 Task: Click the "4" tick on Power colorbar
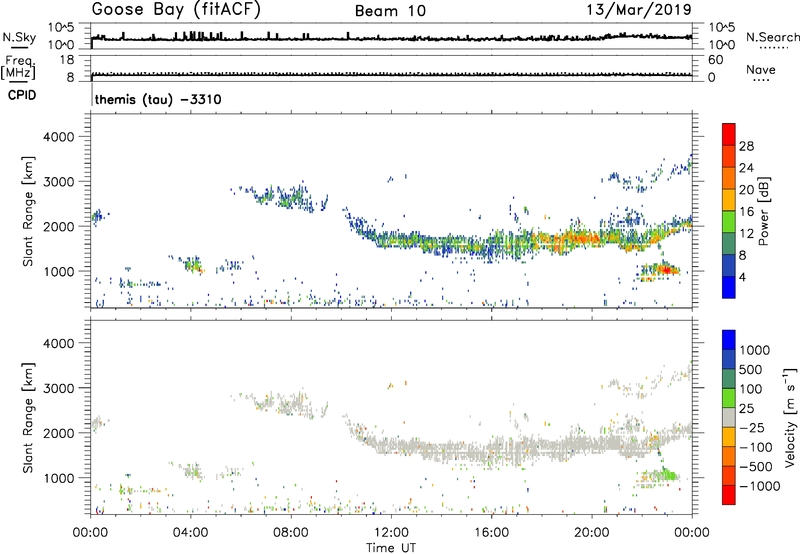pyautogui.click(x=742, y=277)
